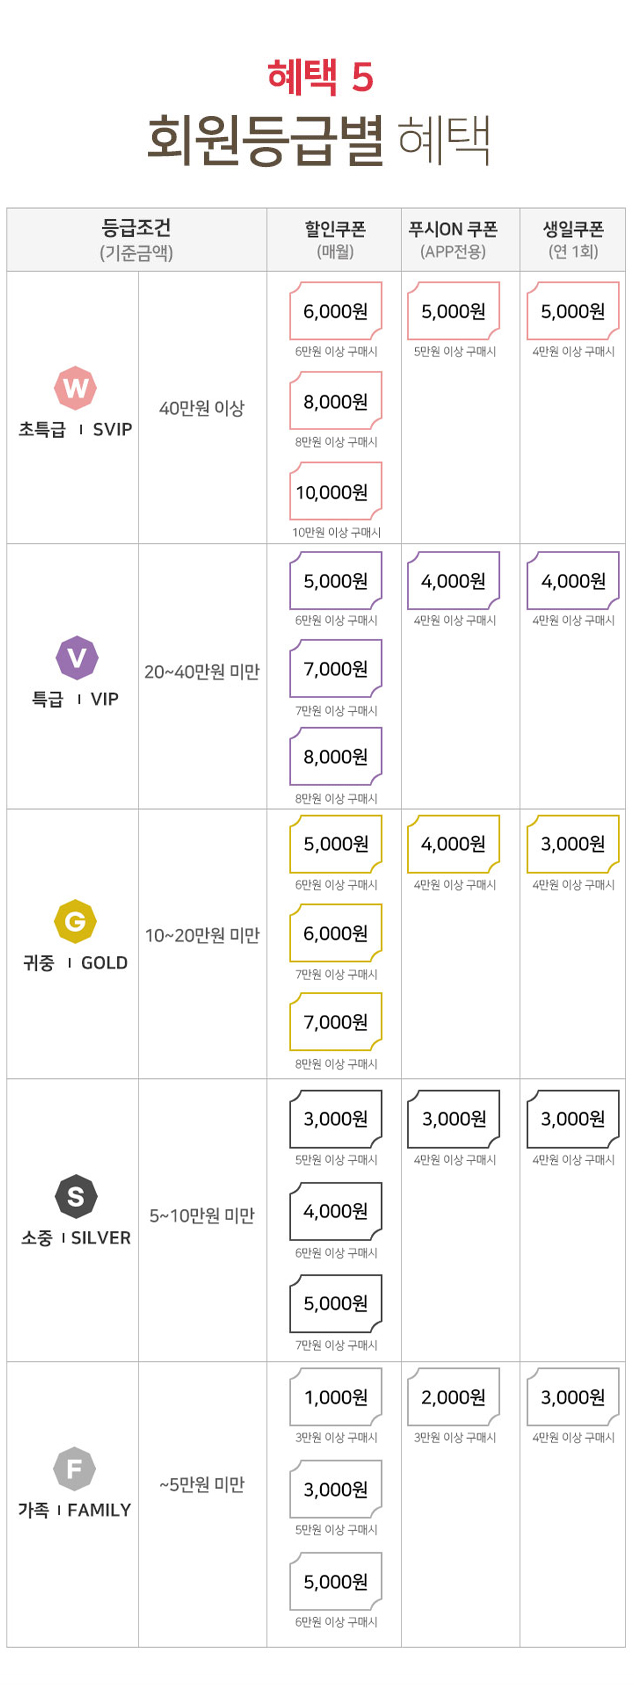Click the SILVER 4,000원 discount coupon
The image size is (634, 1687).
point(336,1211)
